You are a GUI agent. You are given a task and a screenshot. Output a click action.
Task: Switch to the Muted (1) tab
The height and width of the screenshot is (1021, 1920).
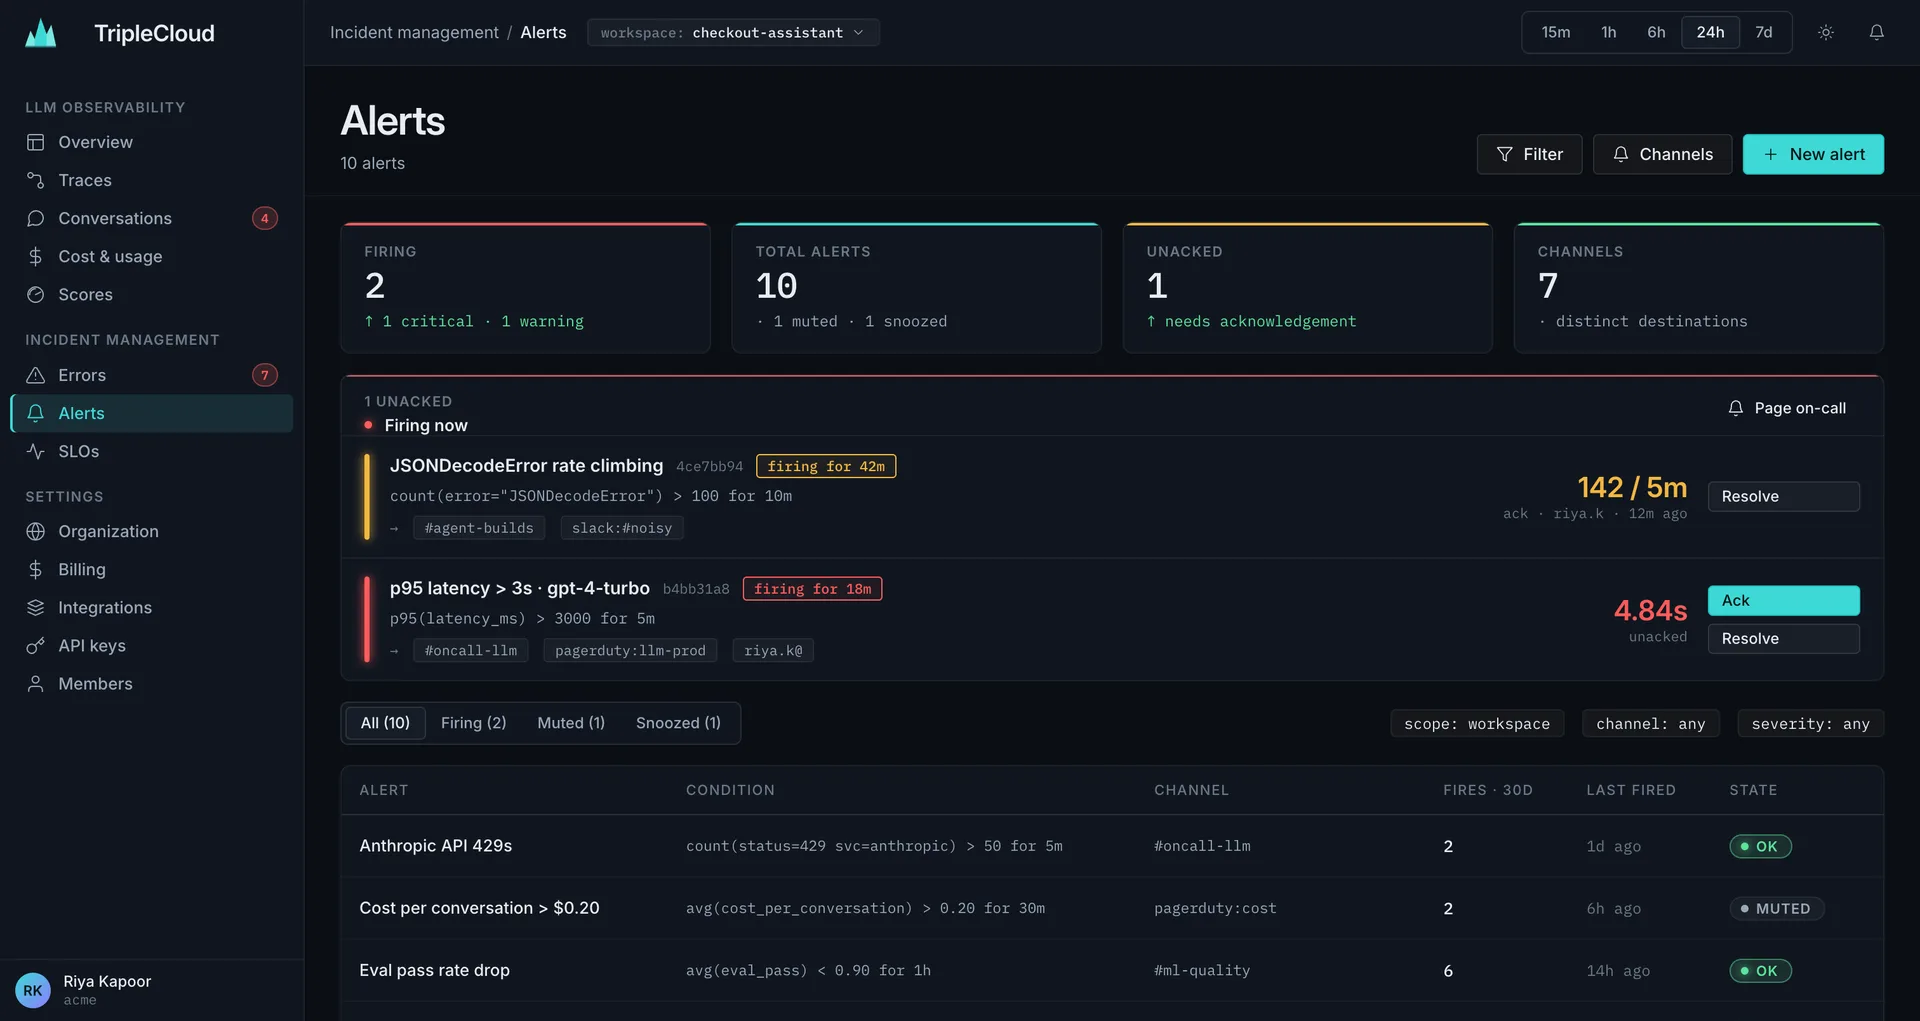tap(571, 722)
